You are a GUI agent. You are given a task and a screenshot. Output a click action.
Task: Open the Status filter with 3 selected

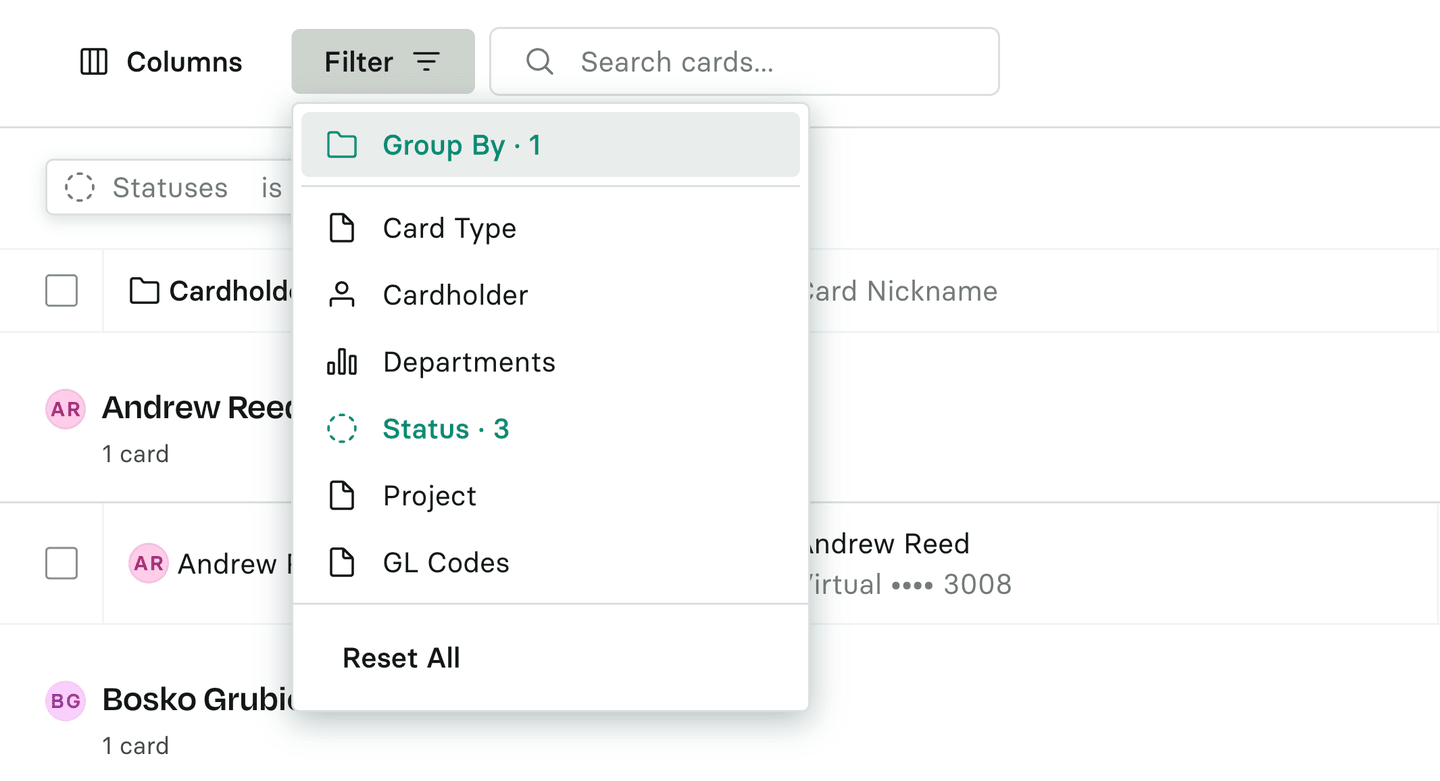click(x=446, y=429)
